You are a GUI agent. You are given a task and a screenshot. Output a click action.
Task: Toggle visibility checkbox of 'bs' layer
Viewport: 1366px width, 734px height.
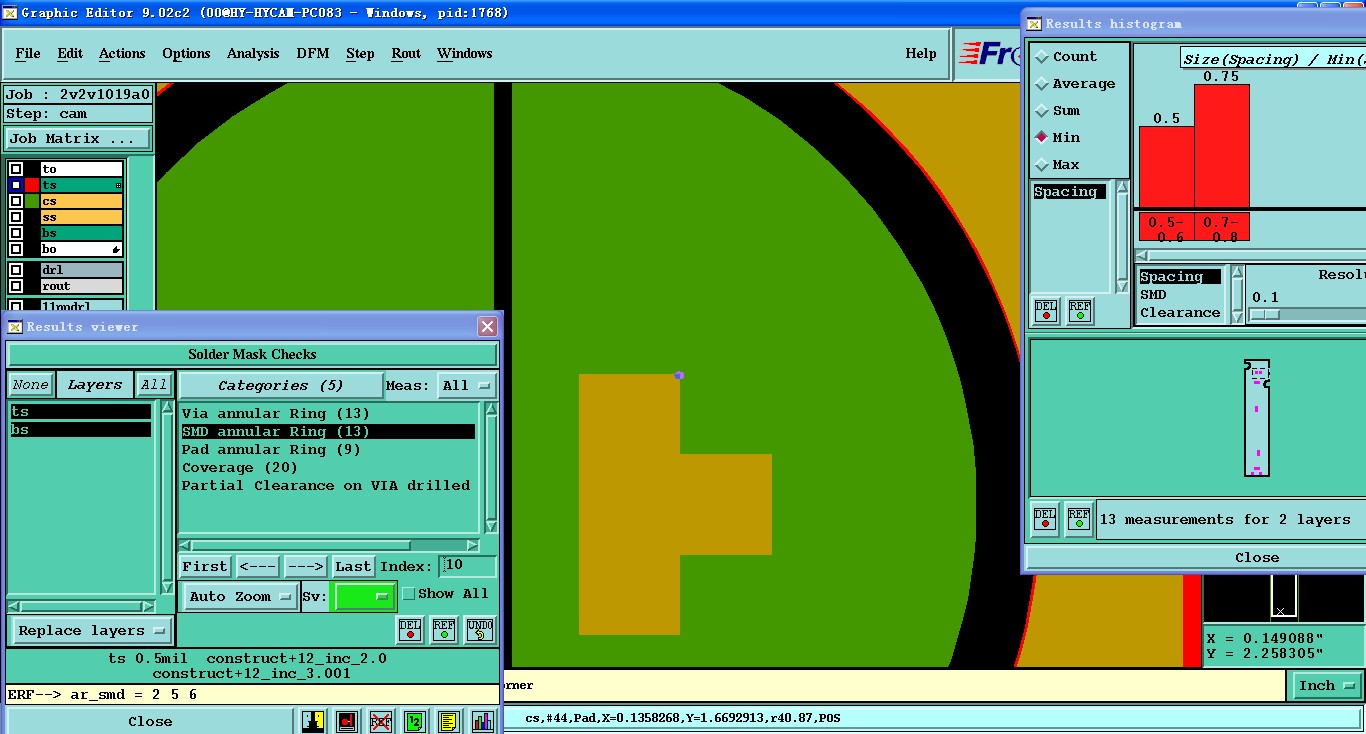coord(16,233)
